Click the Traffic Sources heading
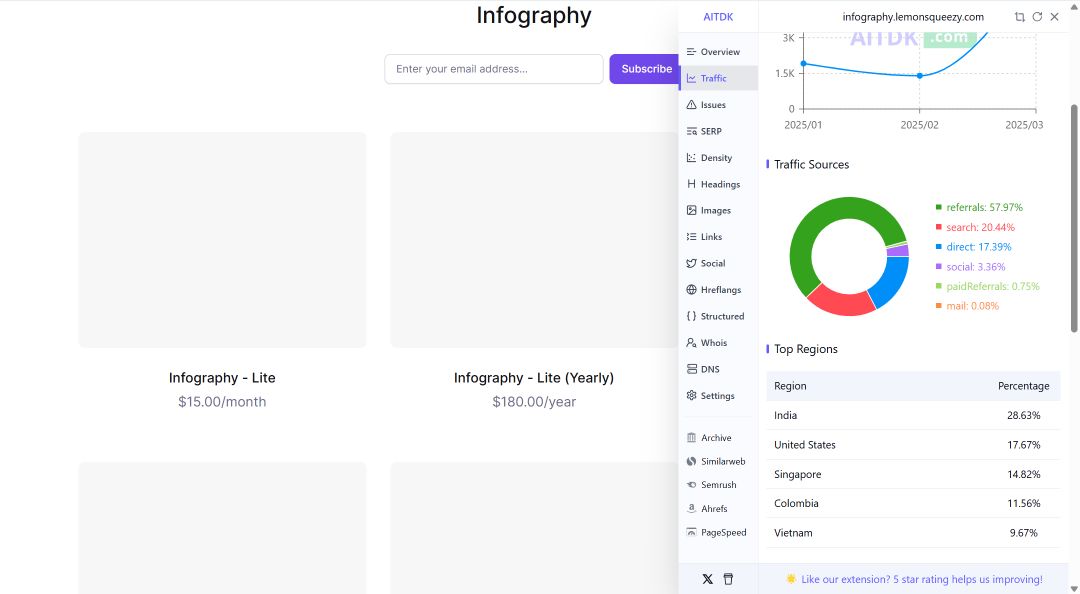 pos(811,165)
